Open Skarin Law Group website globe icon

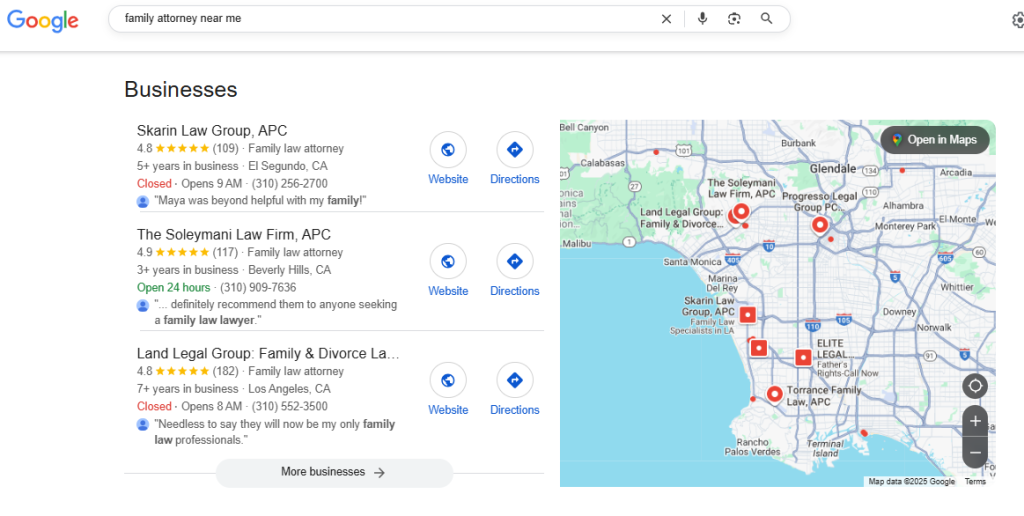coord(448,150)
